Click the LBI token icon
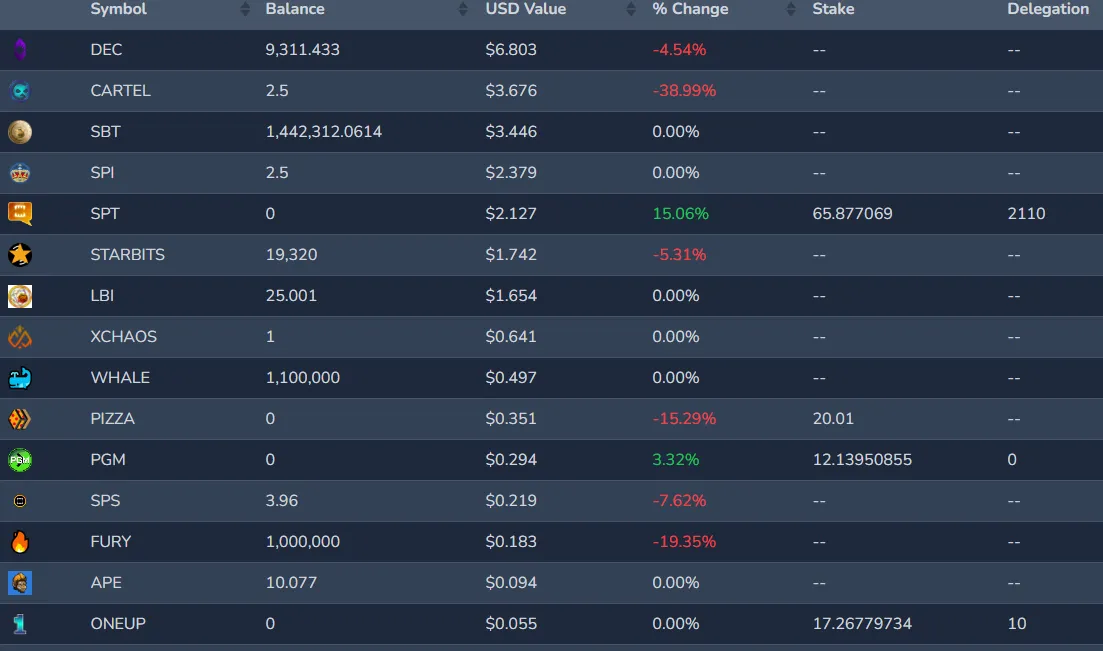This screenshot has width=1103, height=651. 20,296
